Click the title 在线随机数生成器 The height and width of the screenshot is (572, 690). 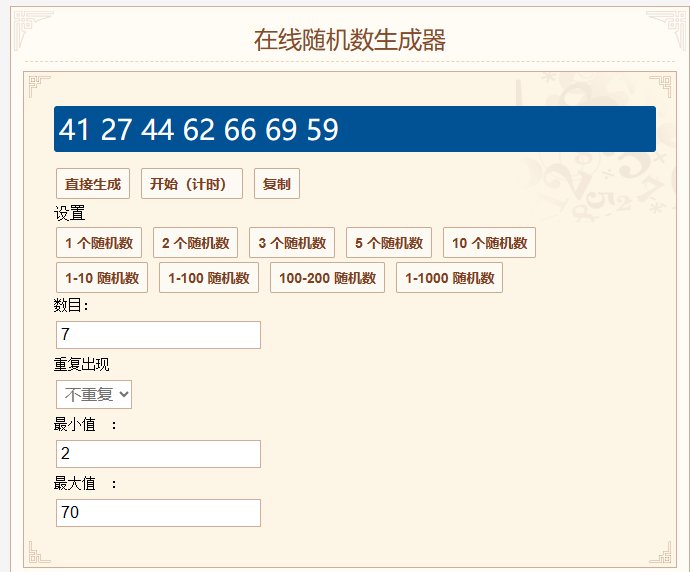pos(350,40)
